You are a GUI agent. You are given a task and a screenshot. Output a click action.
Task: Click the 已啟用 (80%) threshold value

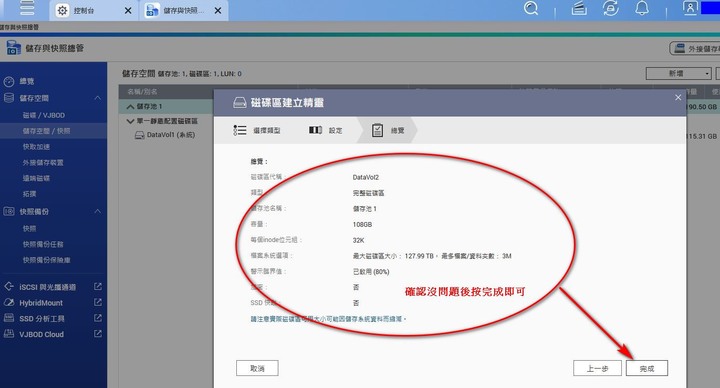[371, 272]
